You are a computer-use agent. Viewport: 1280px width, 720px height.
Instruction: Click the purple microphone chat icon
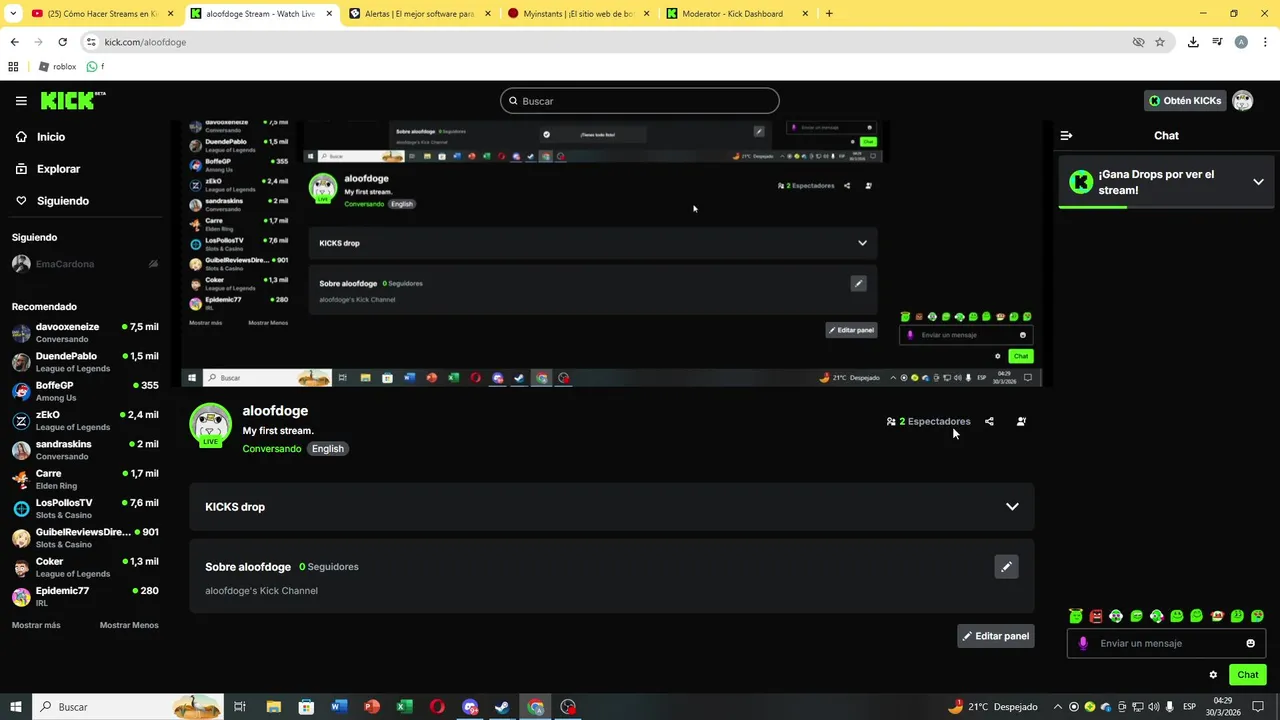tap(1083, 643)
